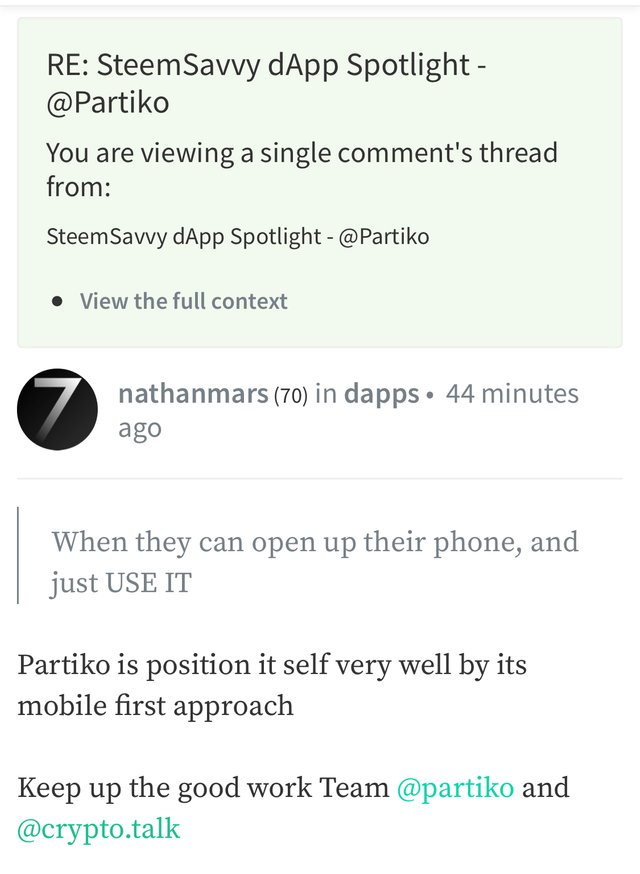Open nathanmars profile via the 7 avatar
Image resolution: width=640 pixels, height=874 pixels.
[57, 409]
